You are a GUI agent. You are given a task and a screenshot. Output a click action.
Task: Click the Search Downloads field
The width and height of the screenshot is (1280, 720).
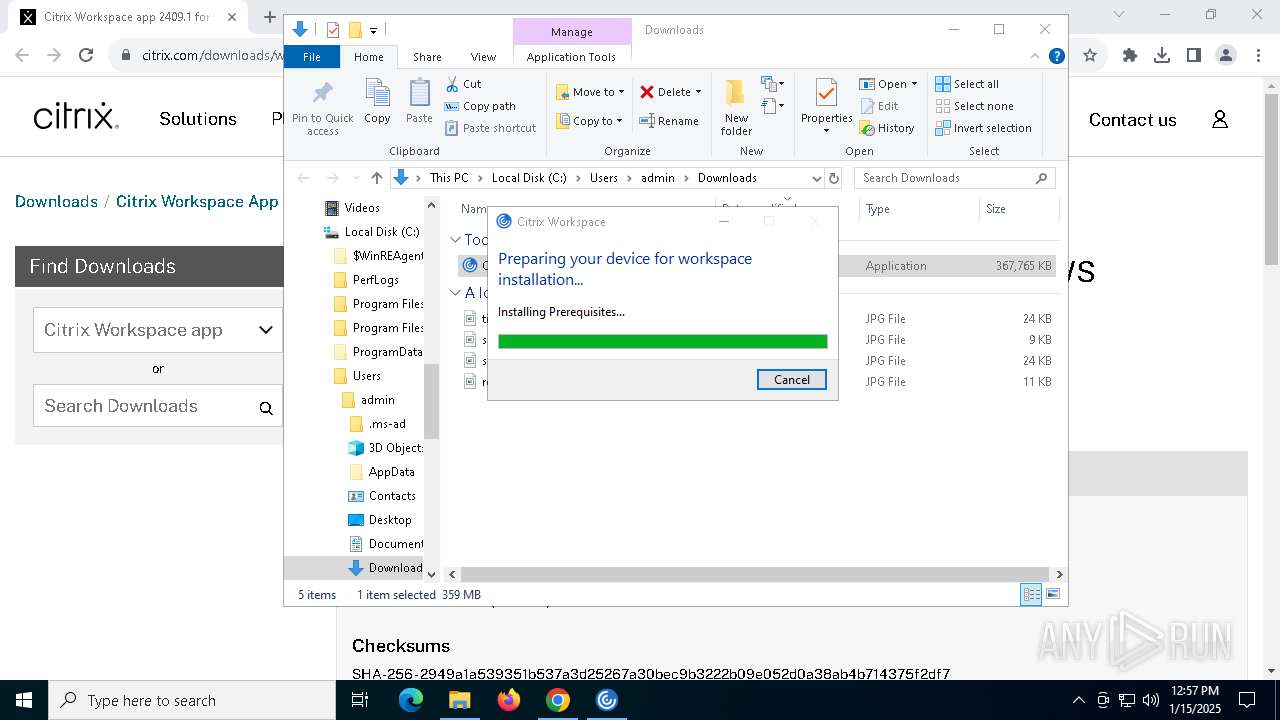click(954, 178)
